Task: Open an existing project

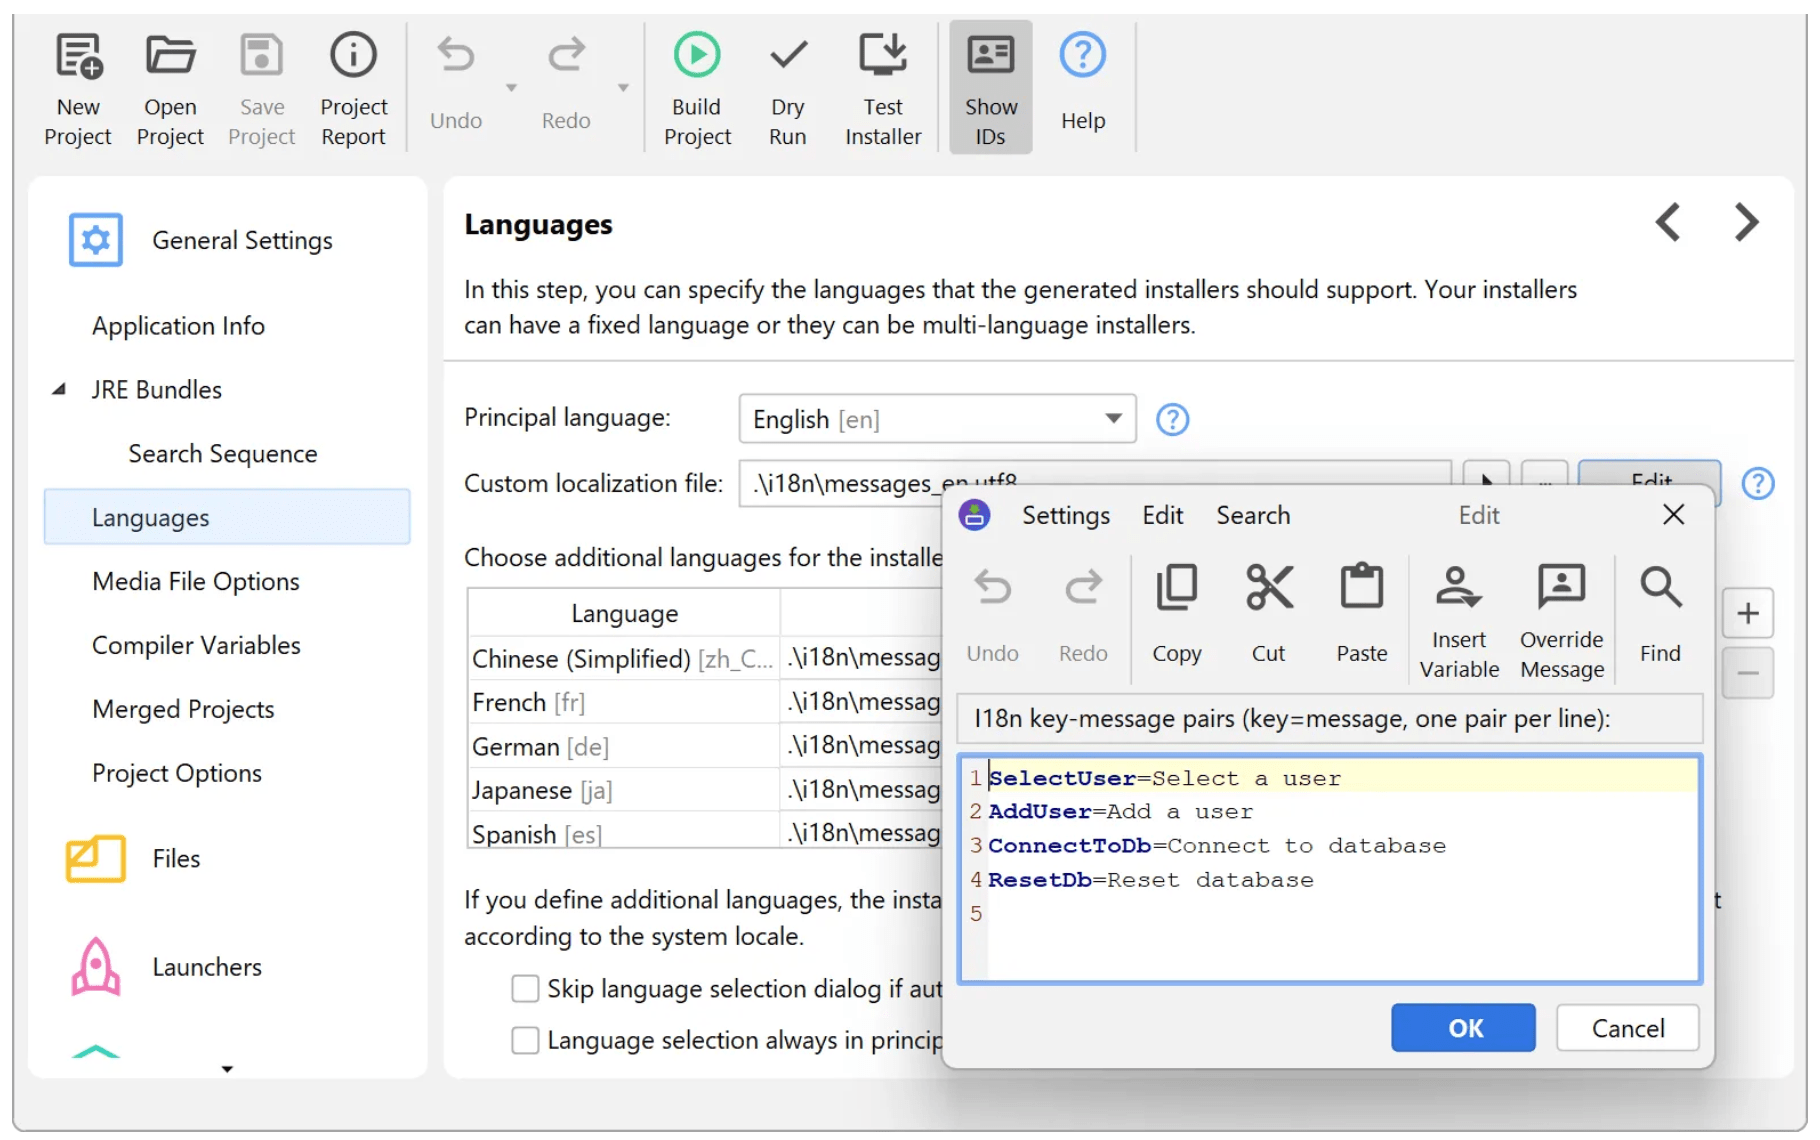Action: click(170, 88)
